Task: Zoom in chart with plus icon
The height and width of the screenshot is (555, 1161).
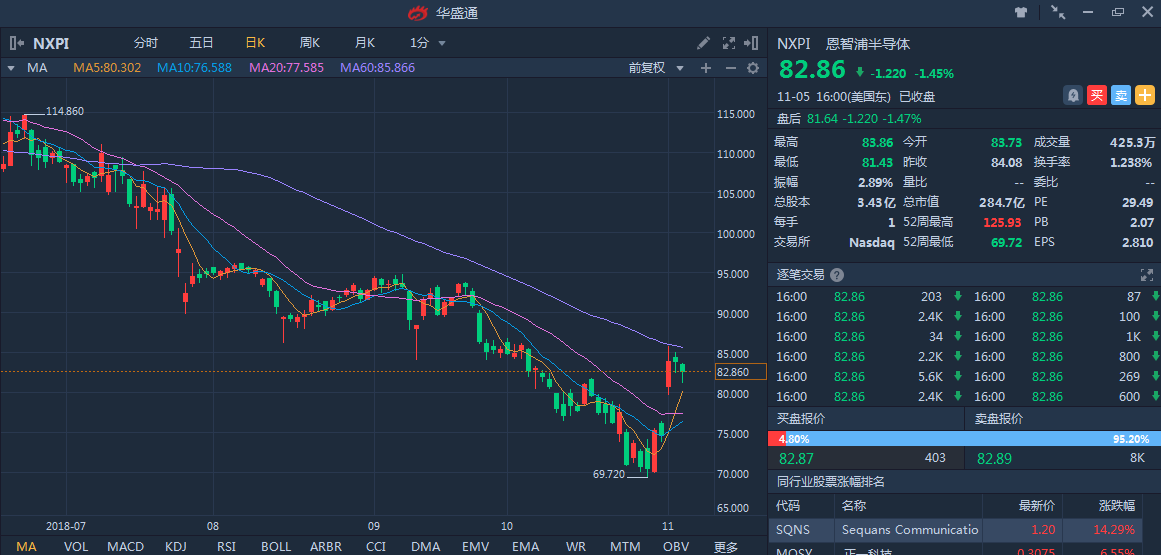Action: [706, 68]
